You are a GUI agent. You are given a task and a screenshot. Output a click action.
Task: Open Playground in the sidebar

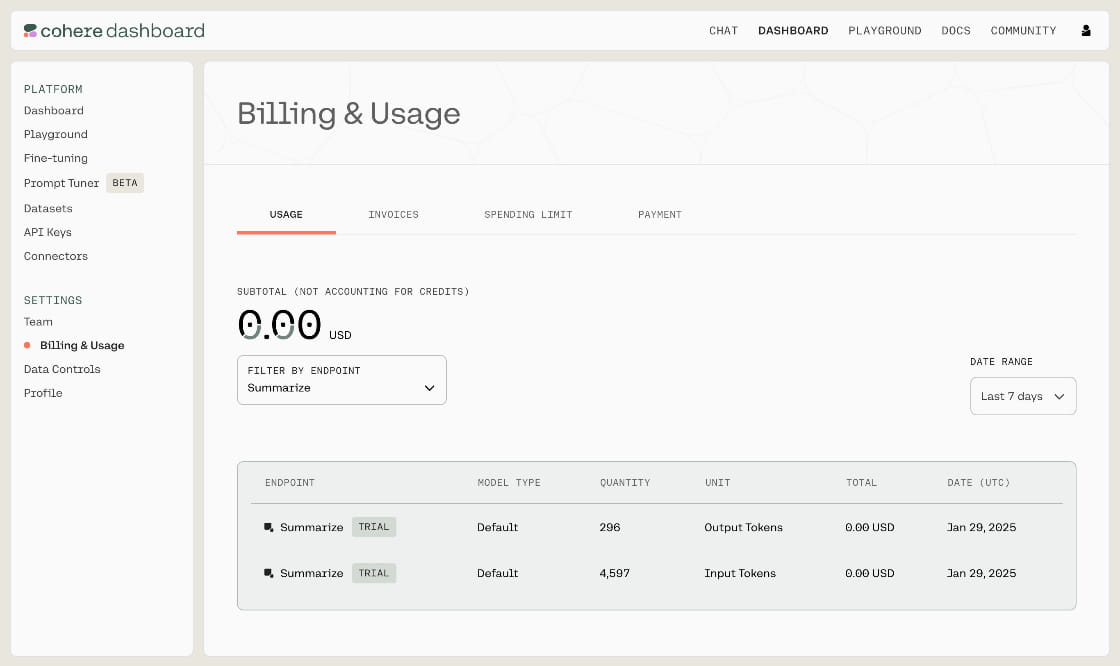tap(56, 134)
